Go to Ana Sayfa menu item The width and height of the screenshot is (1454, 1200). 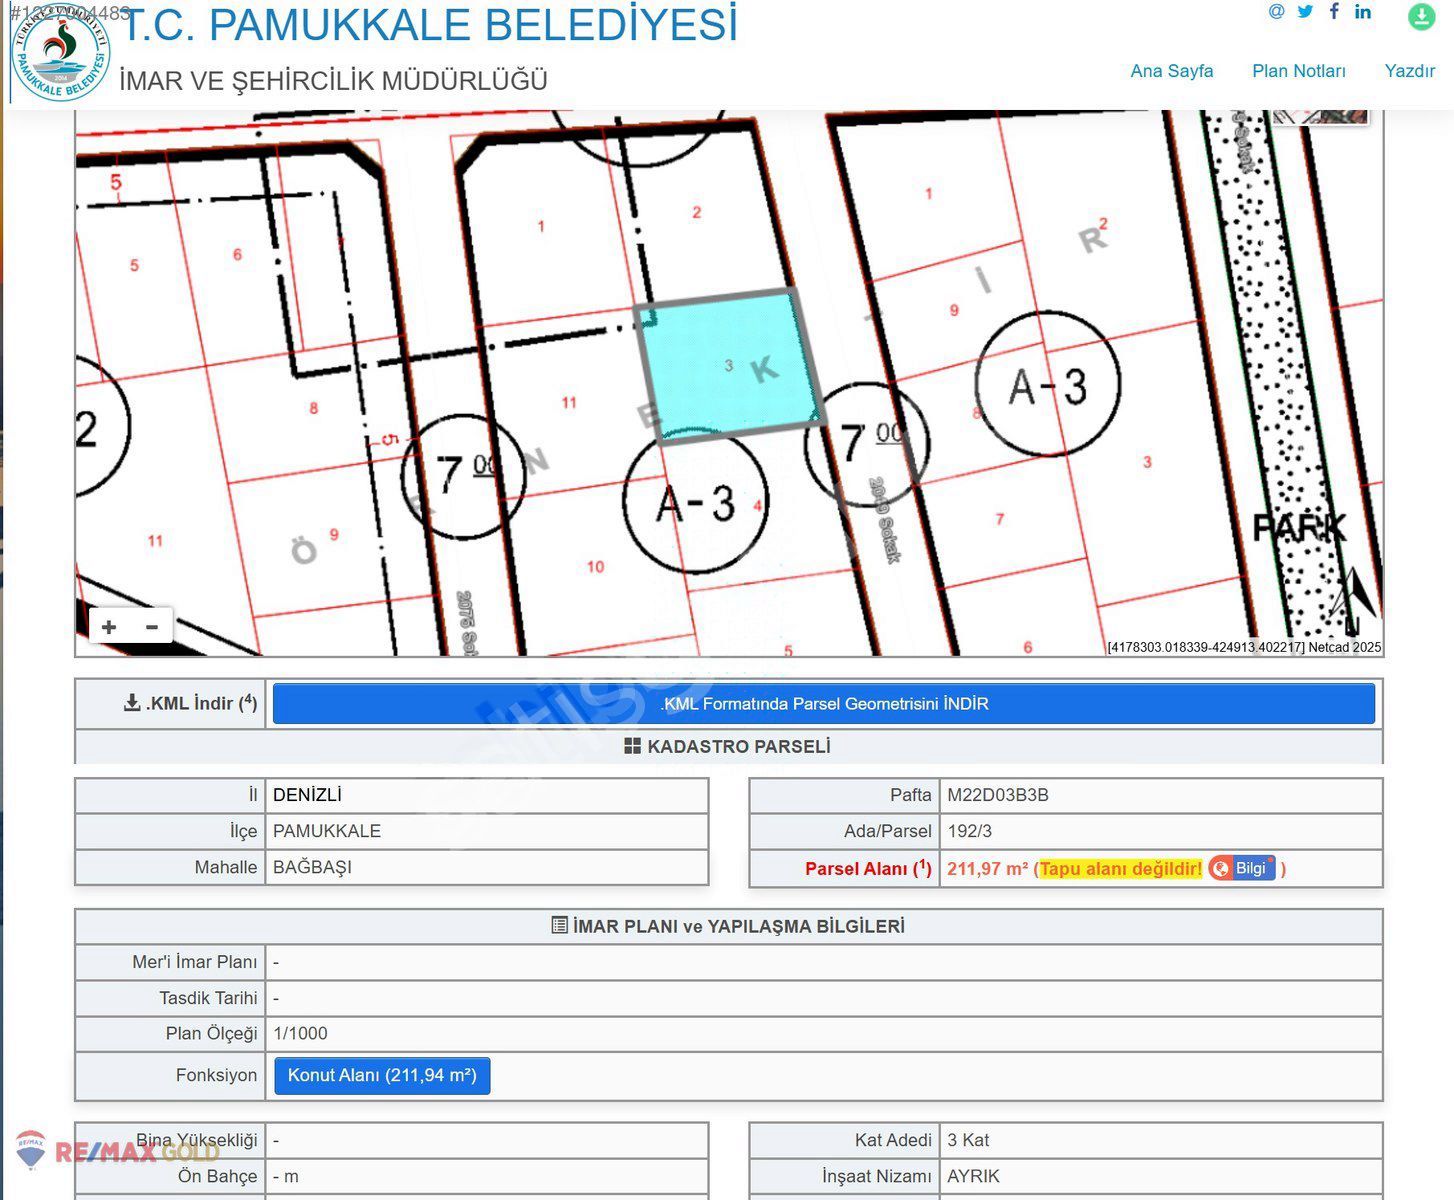(1171, 71)
